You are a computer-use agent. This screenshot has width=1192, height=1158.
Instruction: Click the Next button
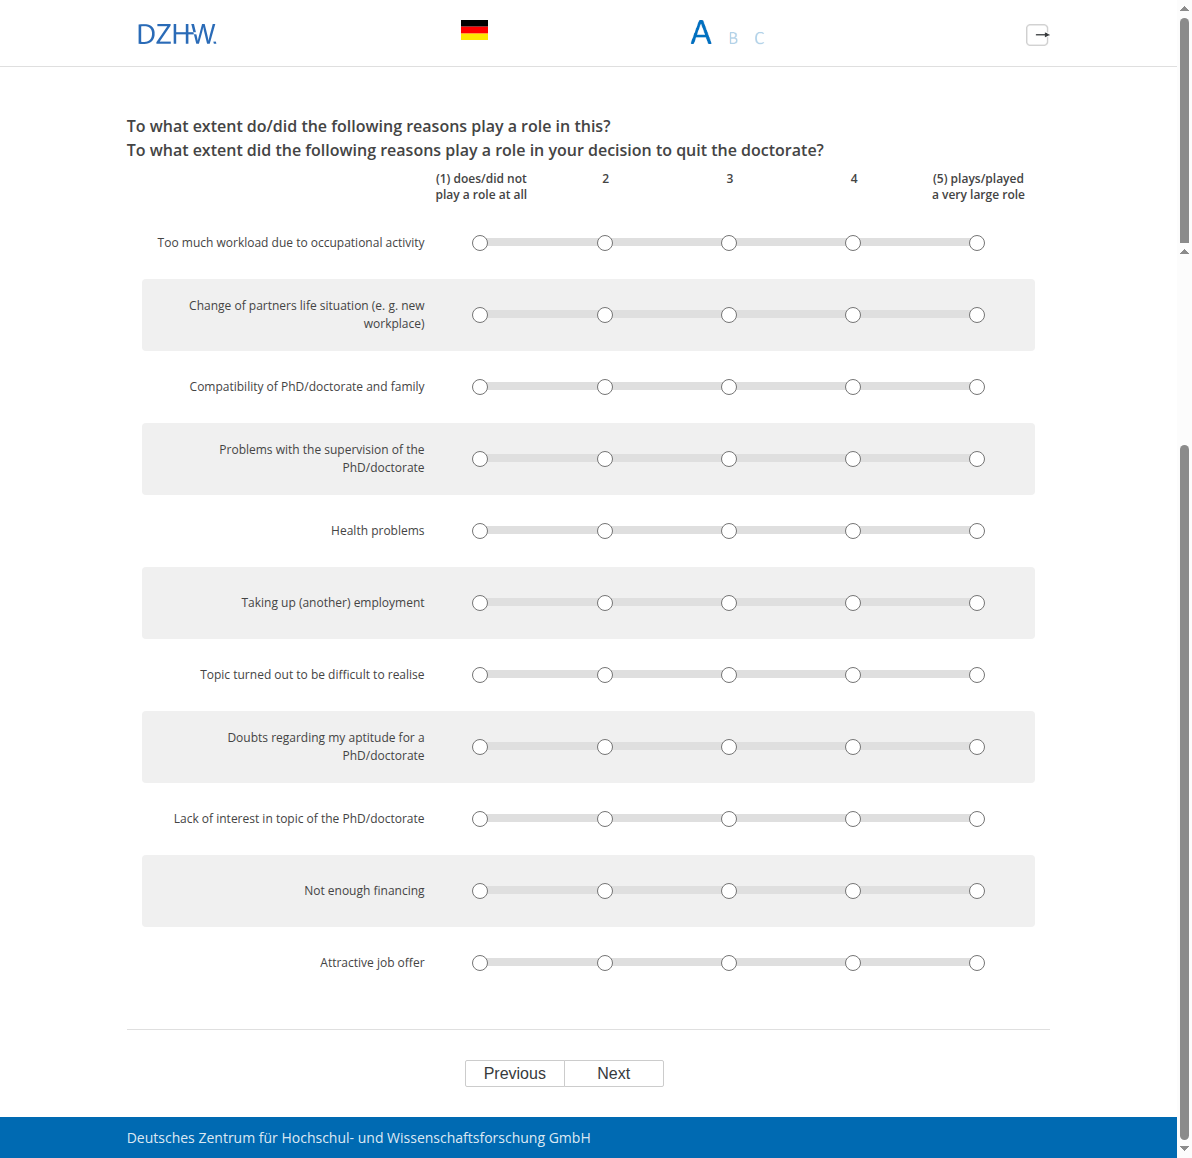click(614, 1074)
